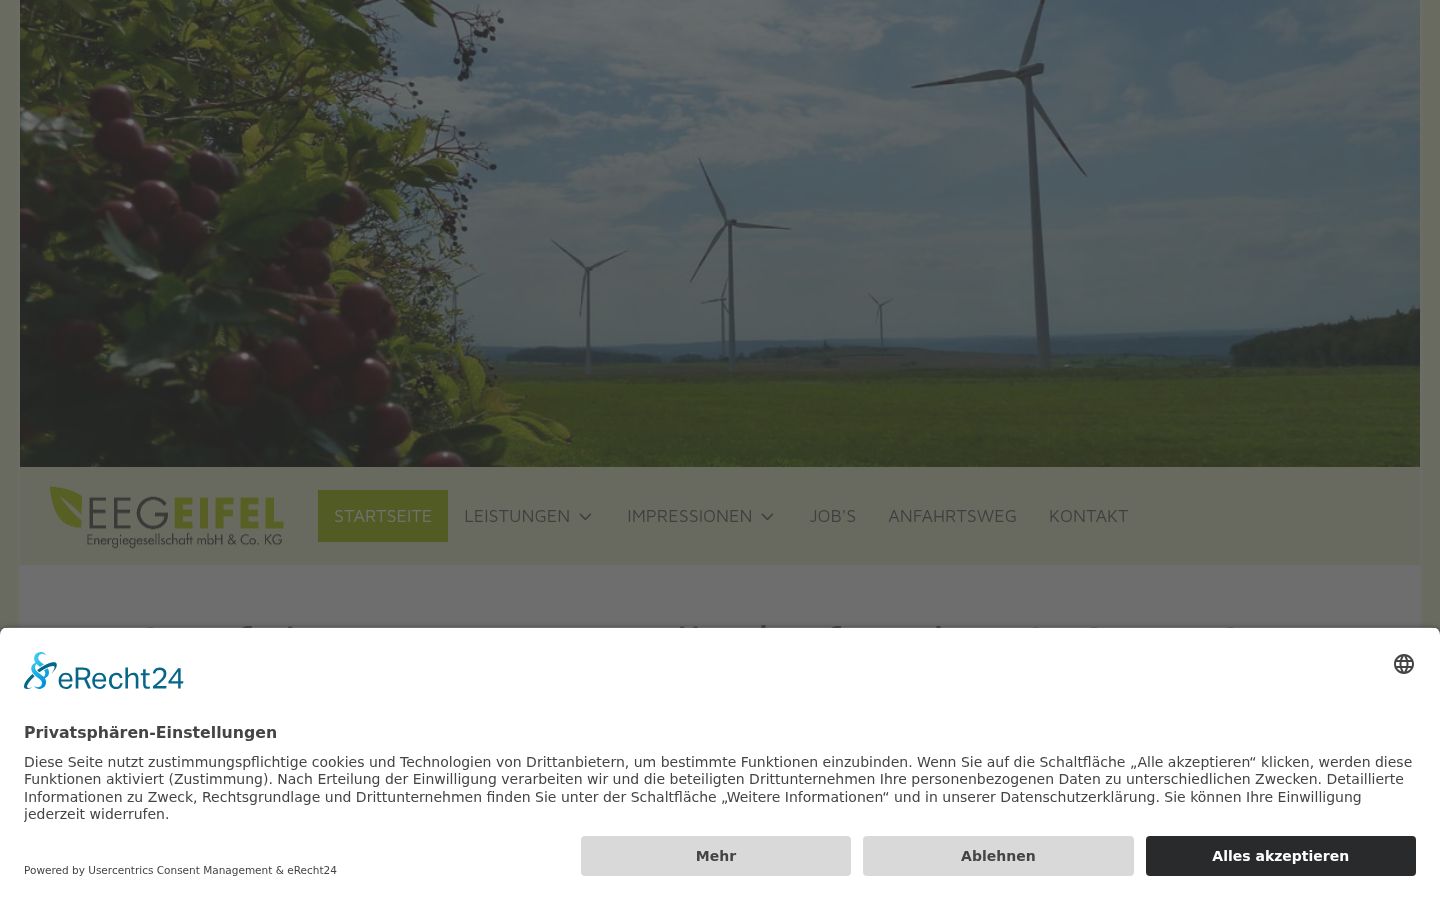1440x900 pixels.
Task: Click the Privatsphären-Einstellungen heading
Action: coord(150,733)
